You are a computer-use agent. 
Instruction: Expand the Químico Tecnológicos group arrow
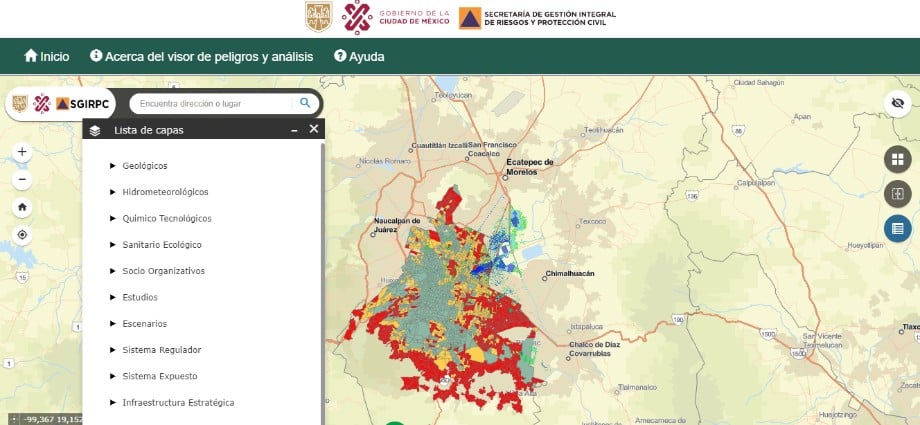click(x=113, y=218)
